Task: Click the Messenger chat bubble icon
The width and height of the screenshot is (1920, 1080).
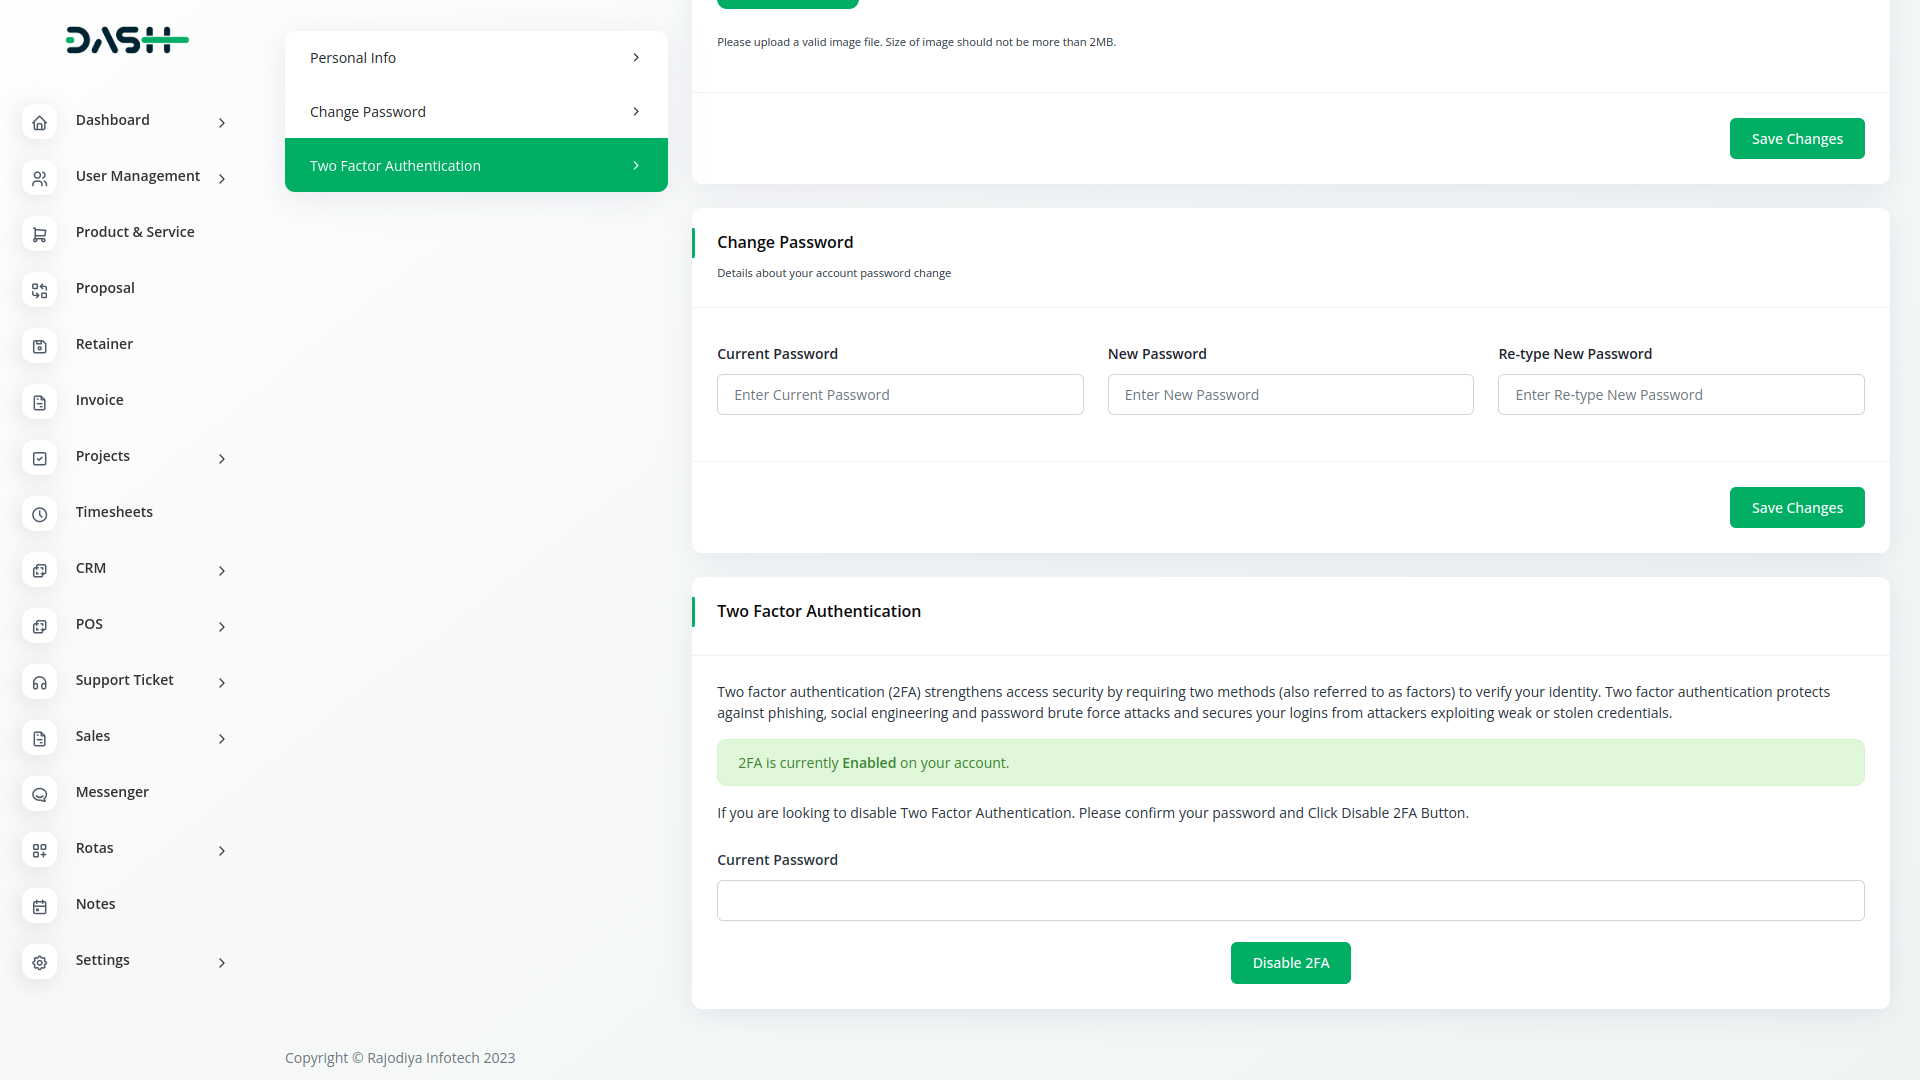Action: pyautogui.click(x=39, y=794)
